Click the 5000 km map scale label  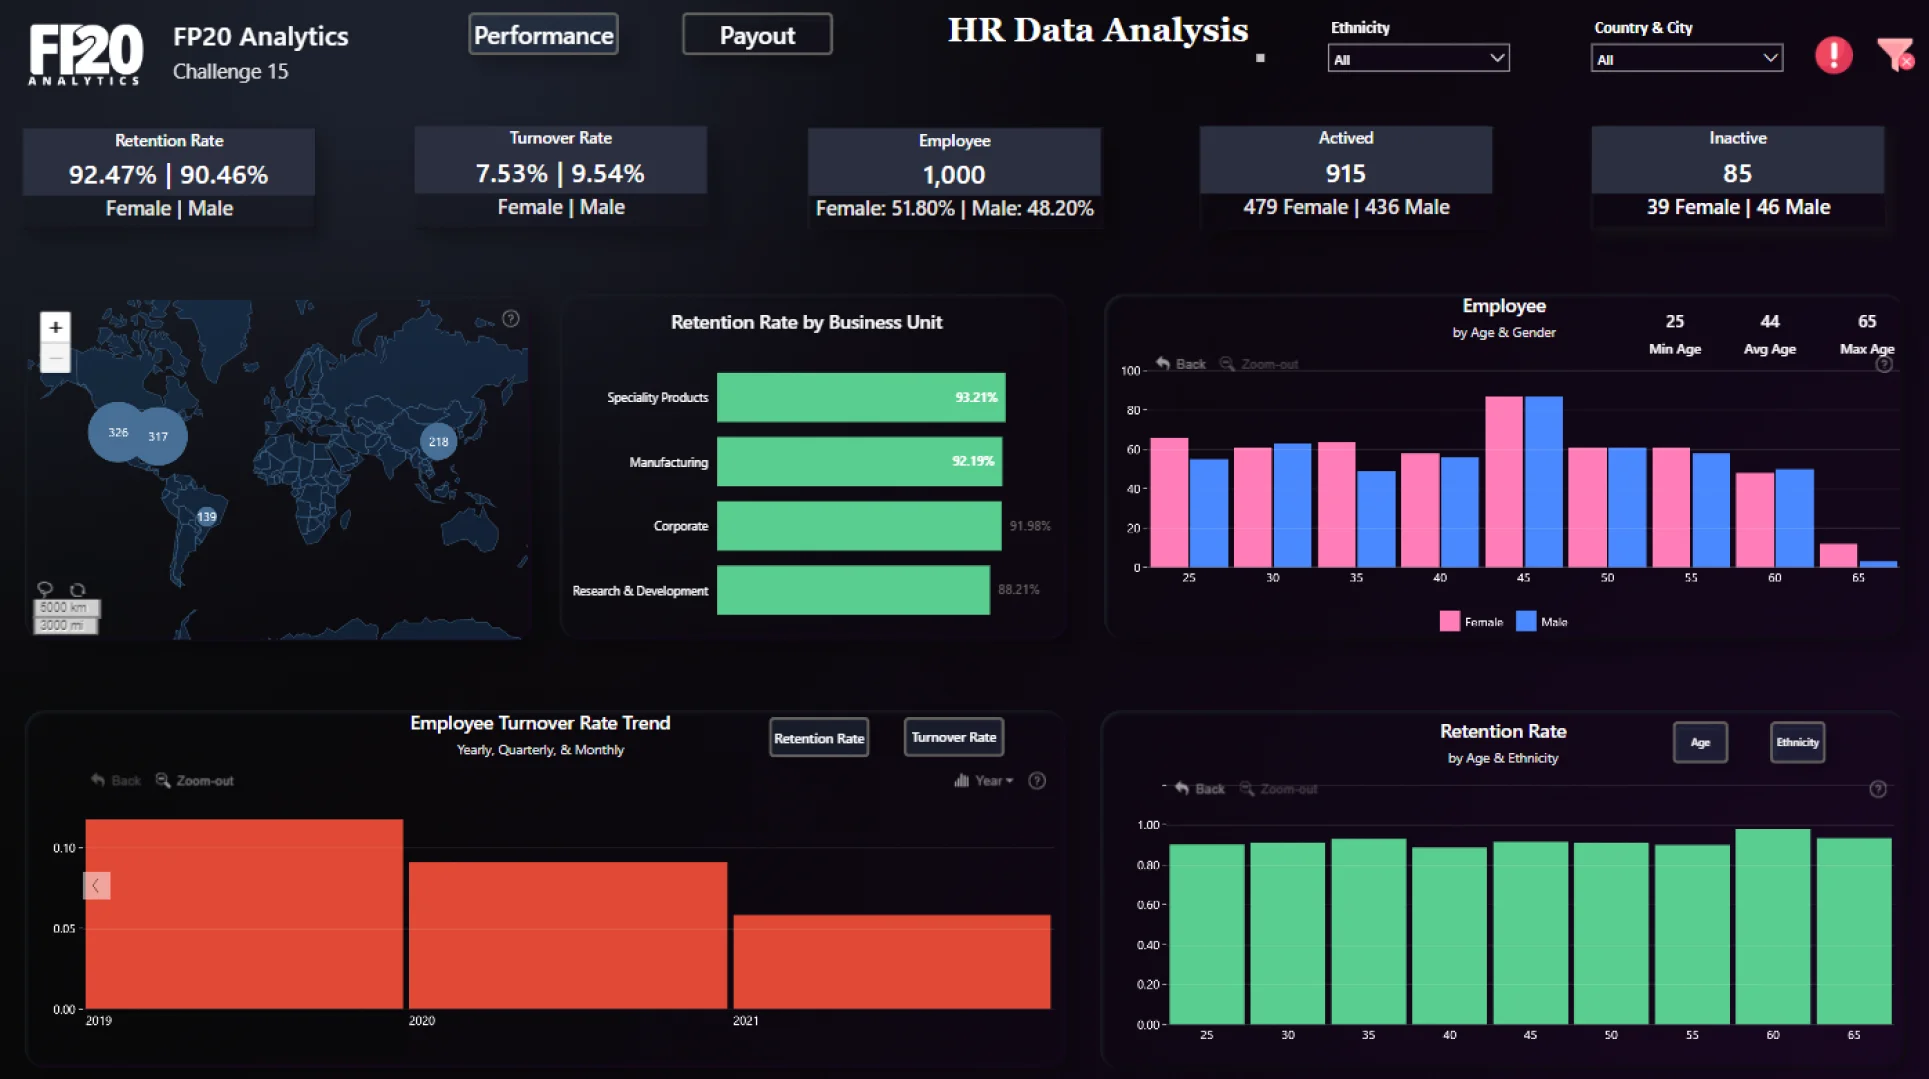point(66,607)
